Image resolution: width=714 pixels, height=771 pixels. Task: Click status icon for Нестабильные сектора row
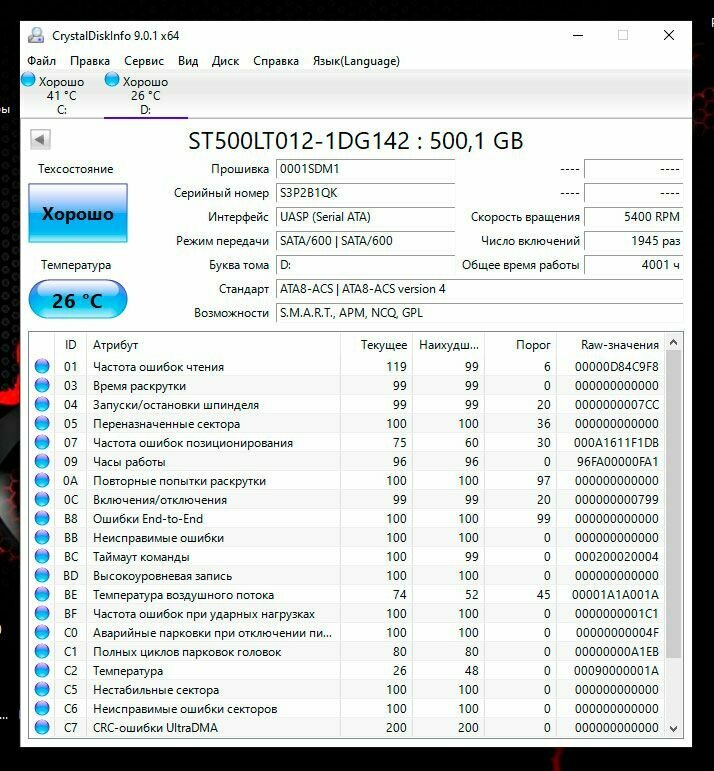click(x=42, y=689)
